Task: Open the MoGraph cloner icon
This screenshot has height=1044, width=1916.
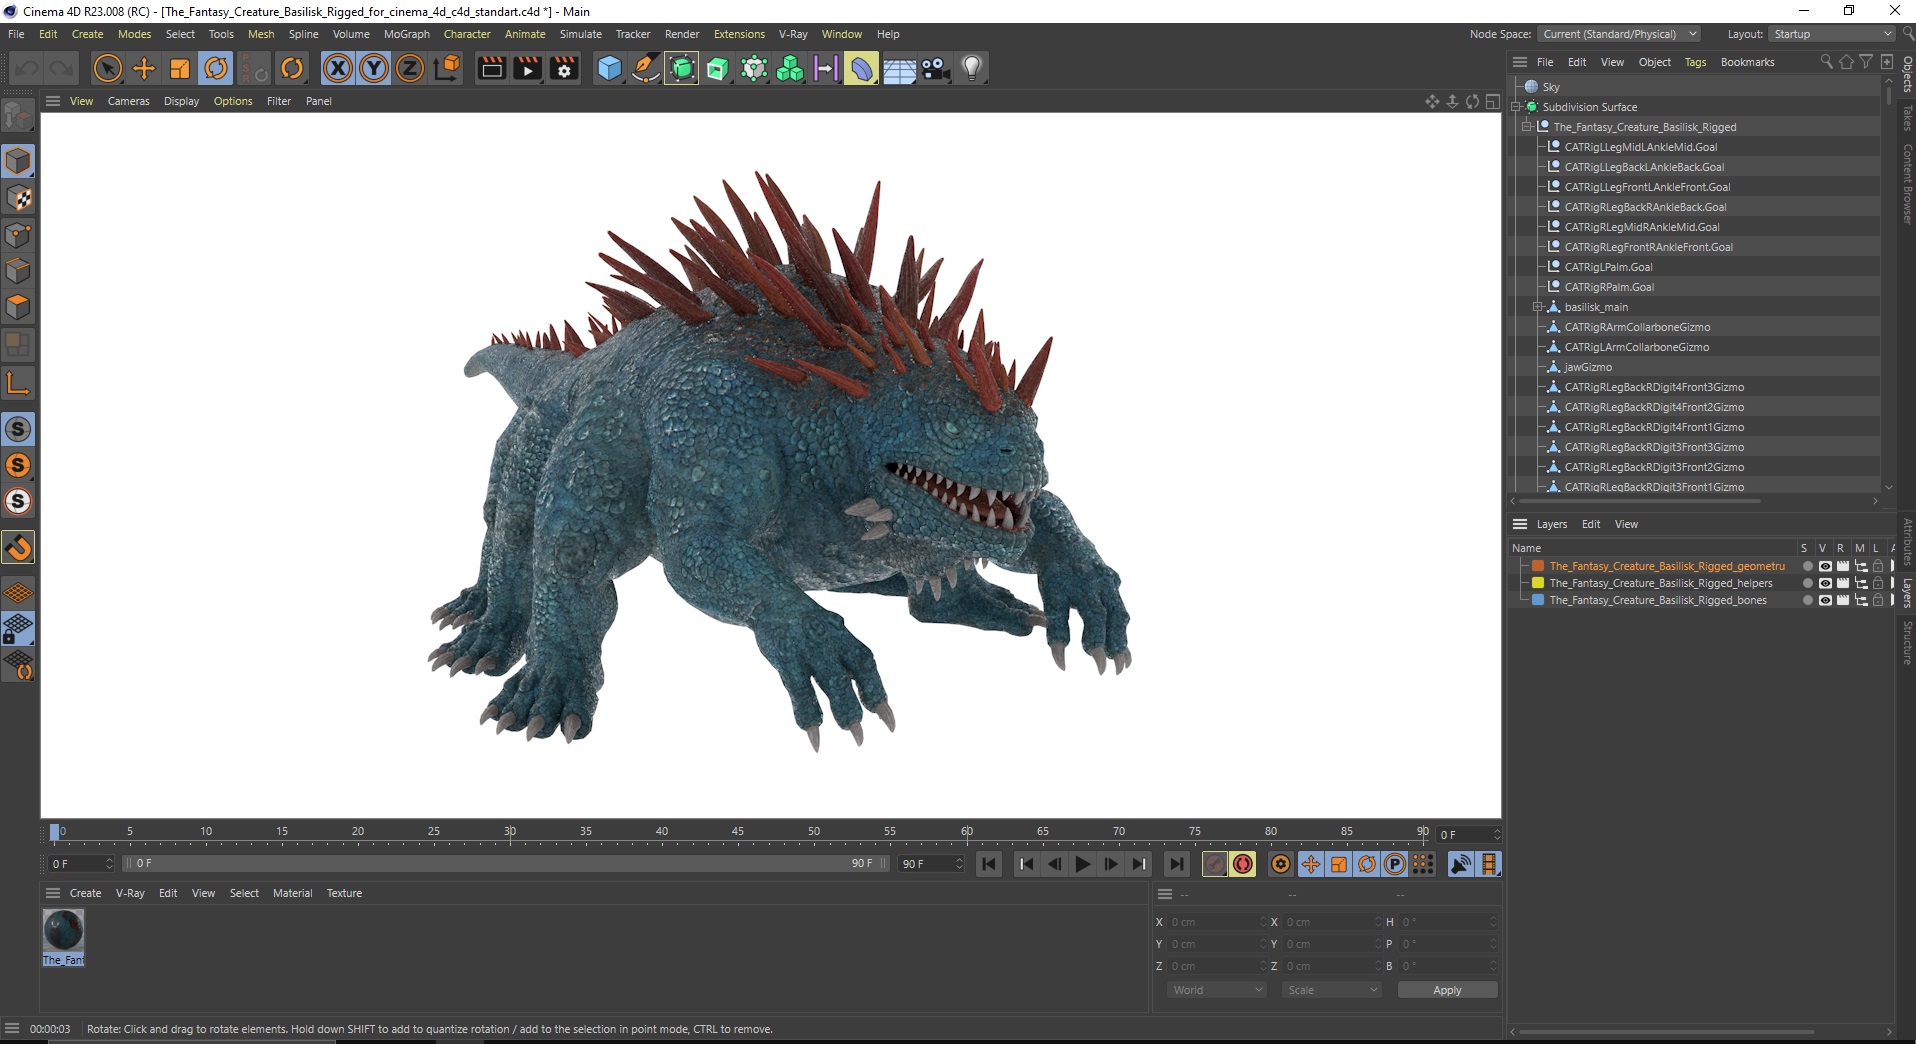Action: click(x=790, y=68)
